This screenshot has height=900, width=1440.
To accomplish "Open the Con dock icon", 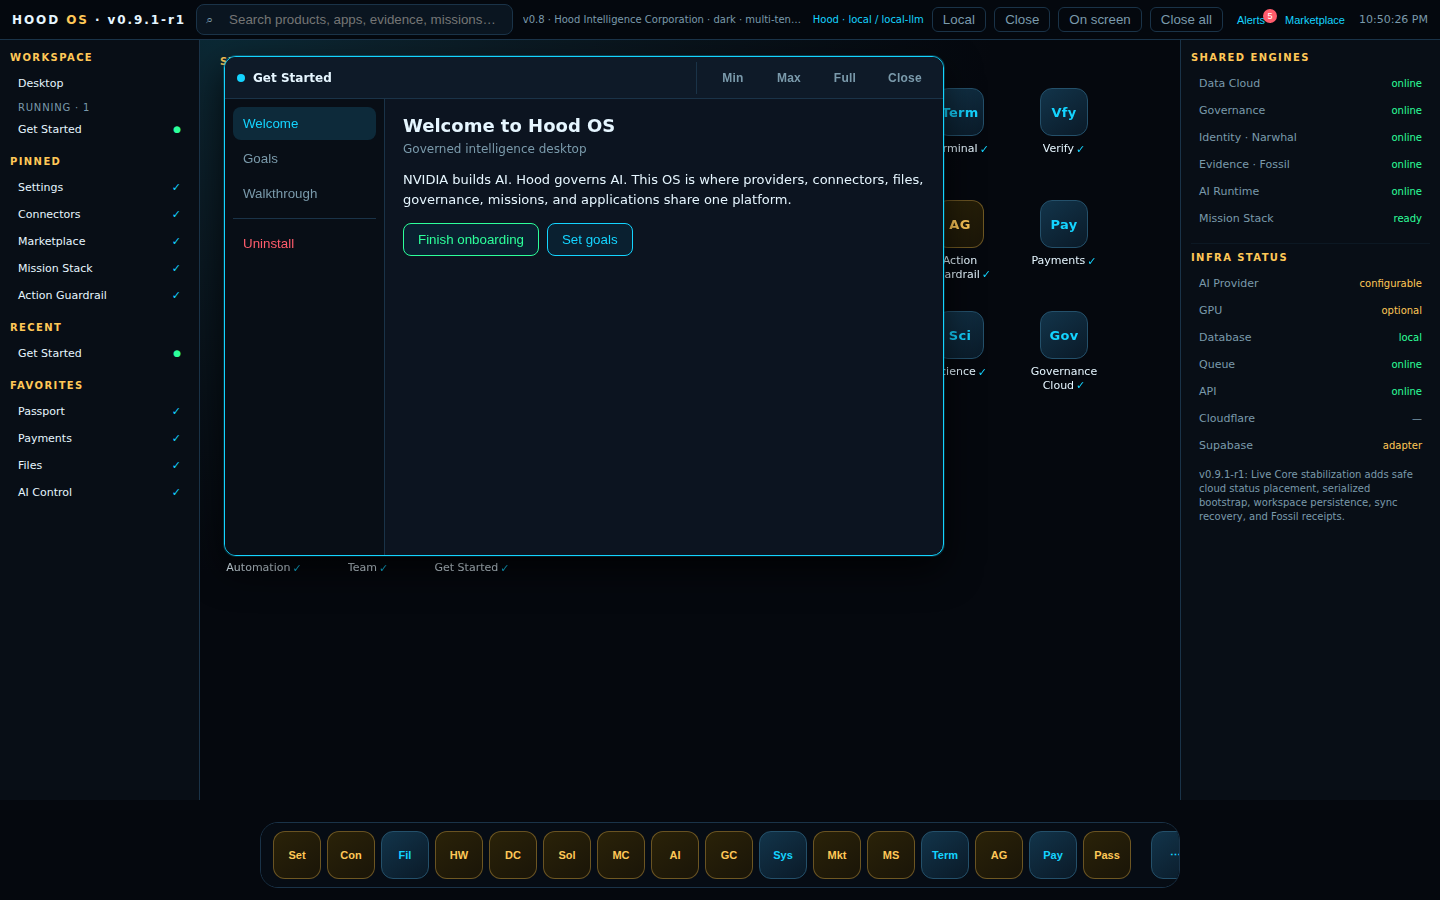I will (351, 855).
